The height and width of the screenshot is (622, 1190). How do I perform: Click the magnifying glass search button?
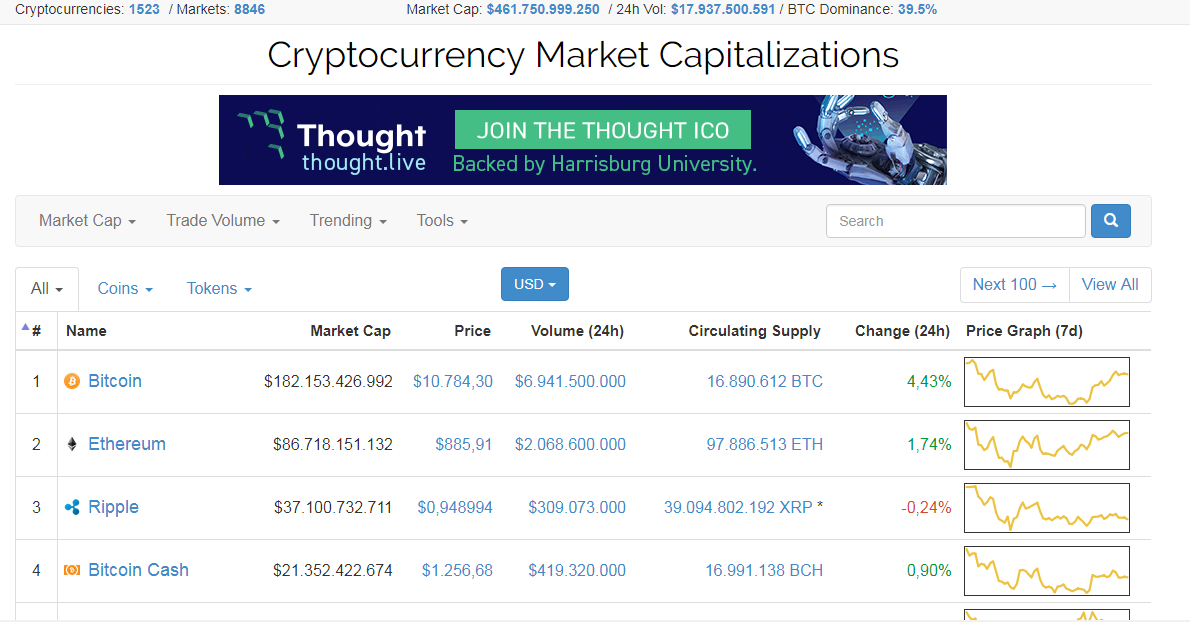(x=1110, y=221)
